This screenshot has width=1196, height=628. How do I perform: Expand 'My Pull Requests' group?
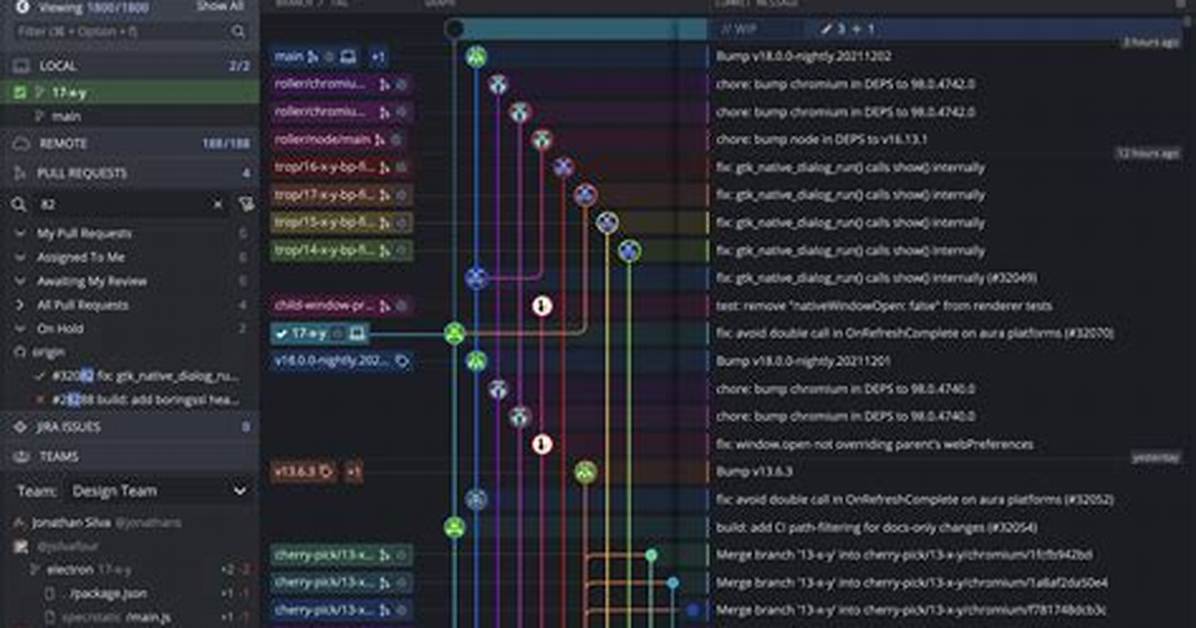21,233
